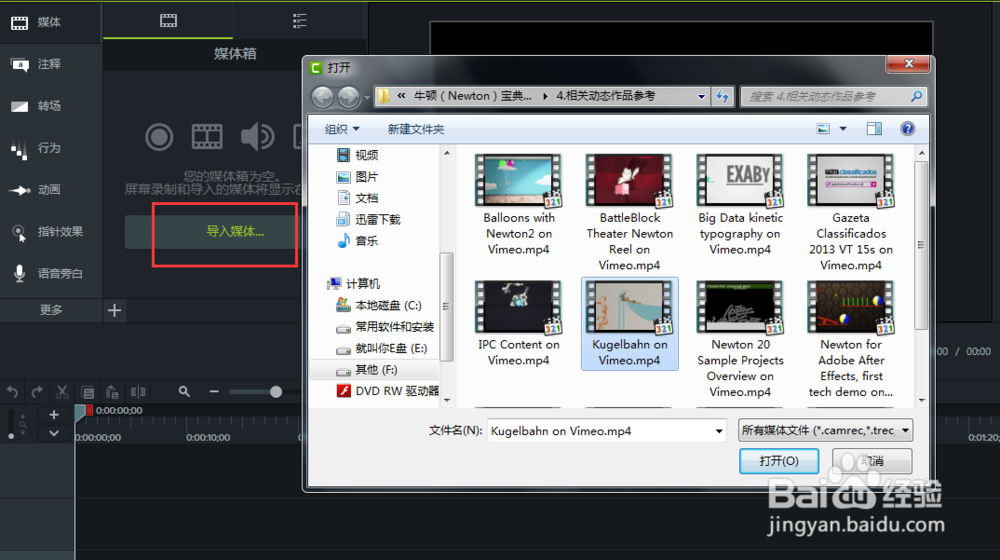Click the 打开(O) Open button

pos(779,461)
